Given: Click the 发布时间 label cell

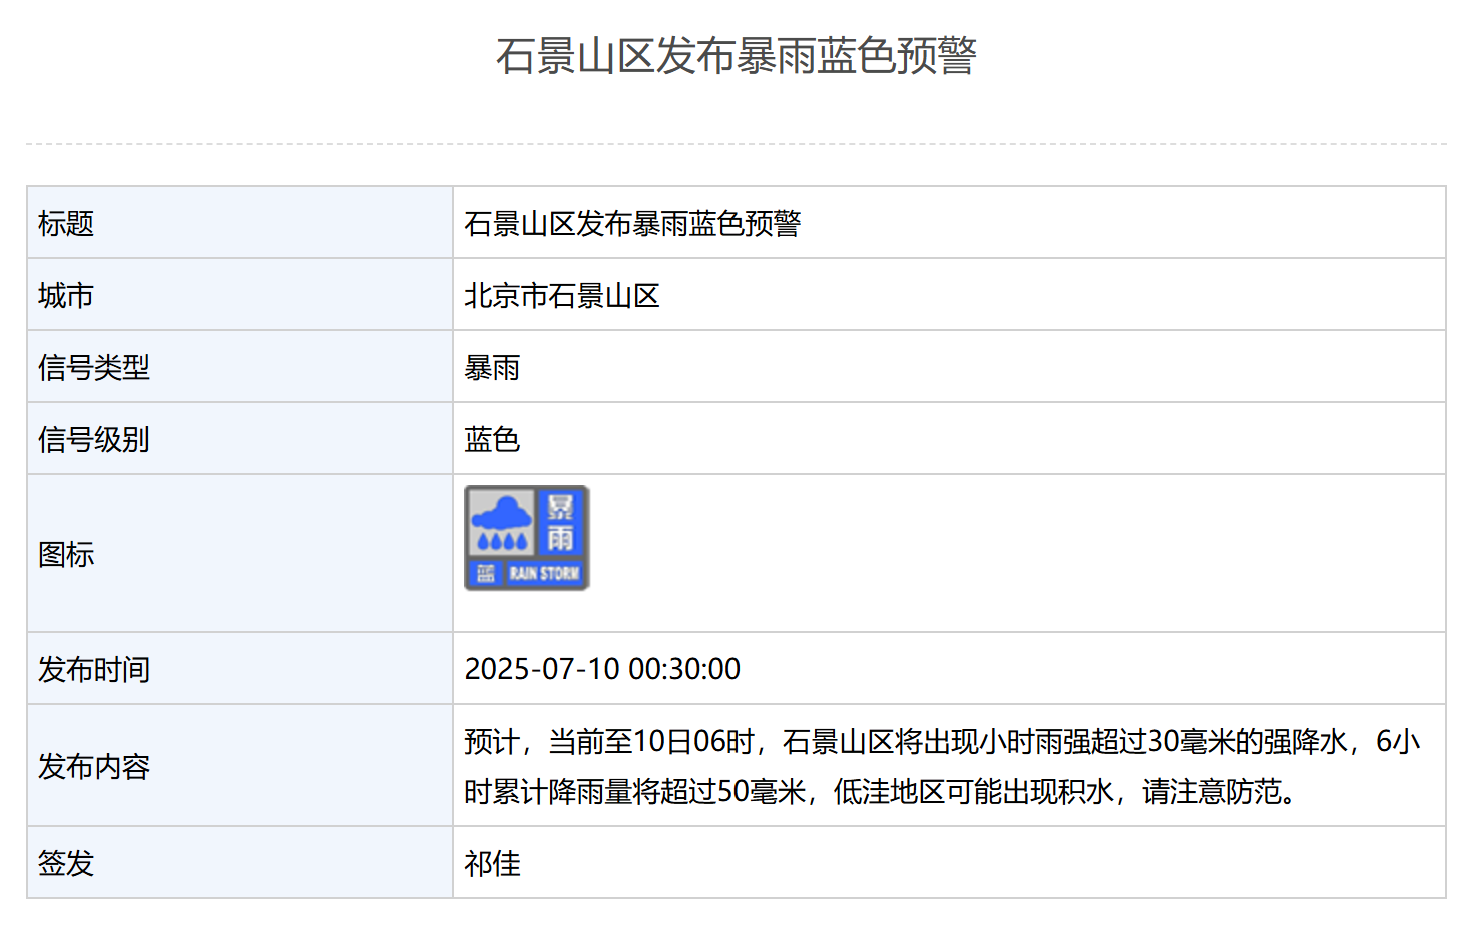Looking at the screenshot, I should (240, 669).
